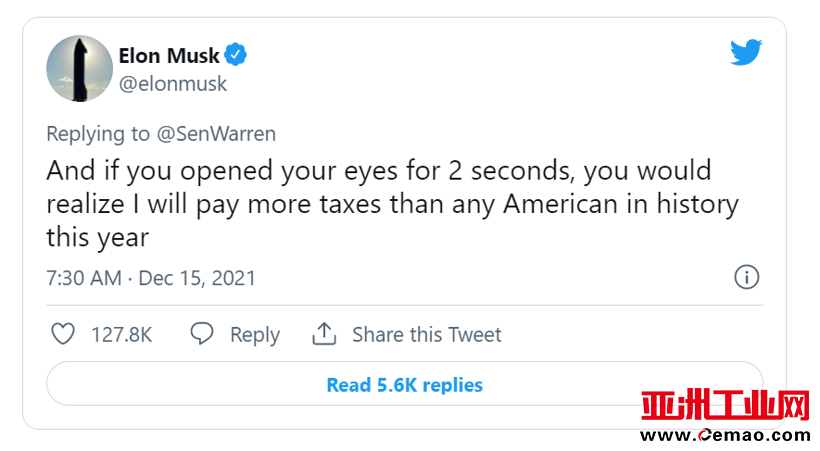Click the Twitter bird logo
820x451 pixels.
[x=746, y=54]
